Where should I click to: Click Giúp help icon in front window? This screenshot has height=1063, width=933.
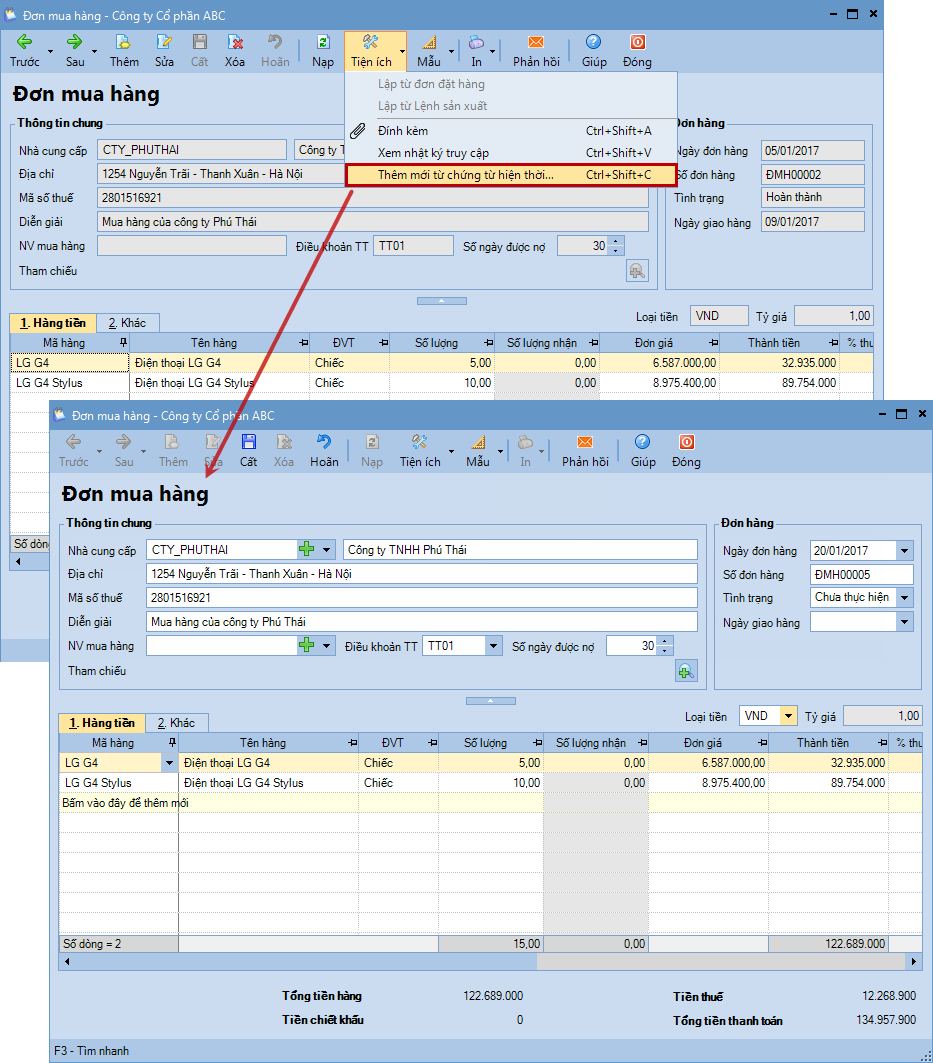click(x=643, y=449)
